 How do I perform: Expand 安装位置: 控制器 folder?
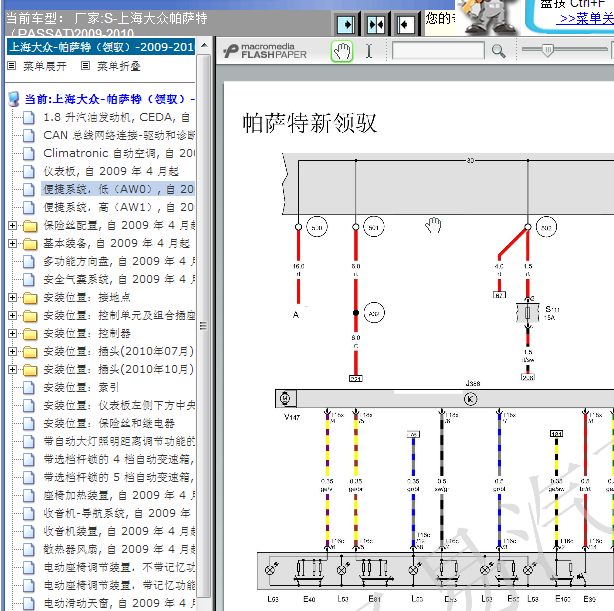pyautogui.click(x=13, y=333)
